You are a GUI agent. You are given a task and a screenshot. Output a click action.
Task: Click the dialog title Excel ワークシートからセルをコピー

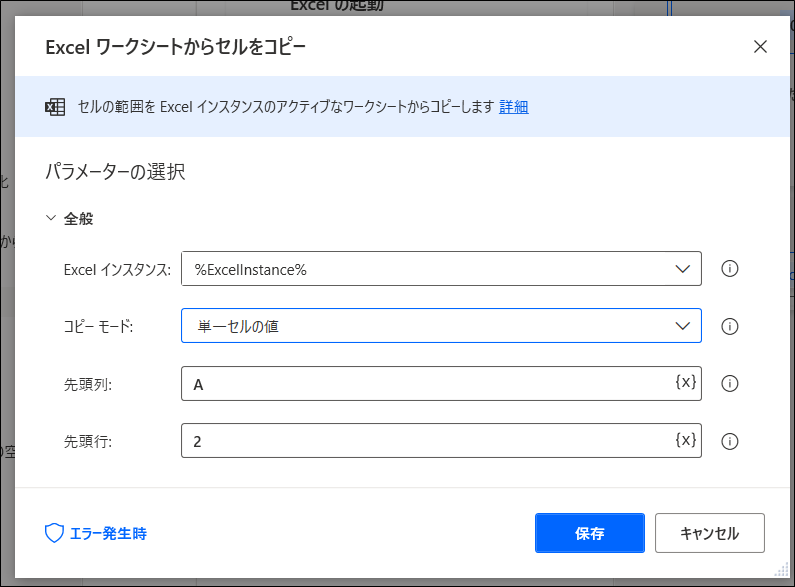(175, 47)
